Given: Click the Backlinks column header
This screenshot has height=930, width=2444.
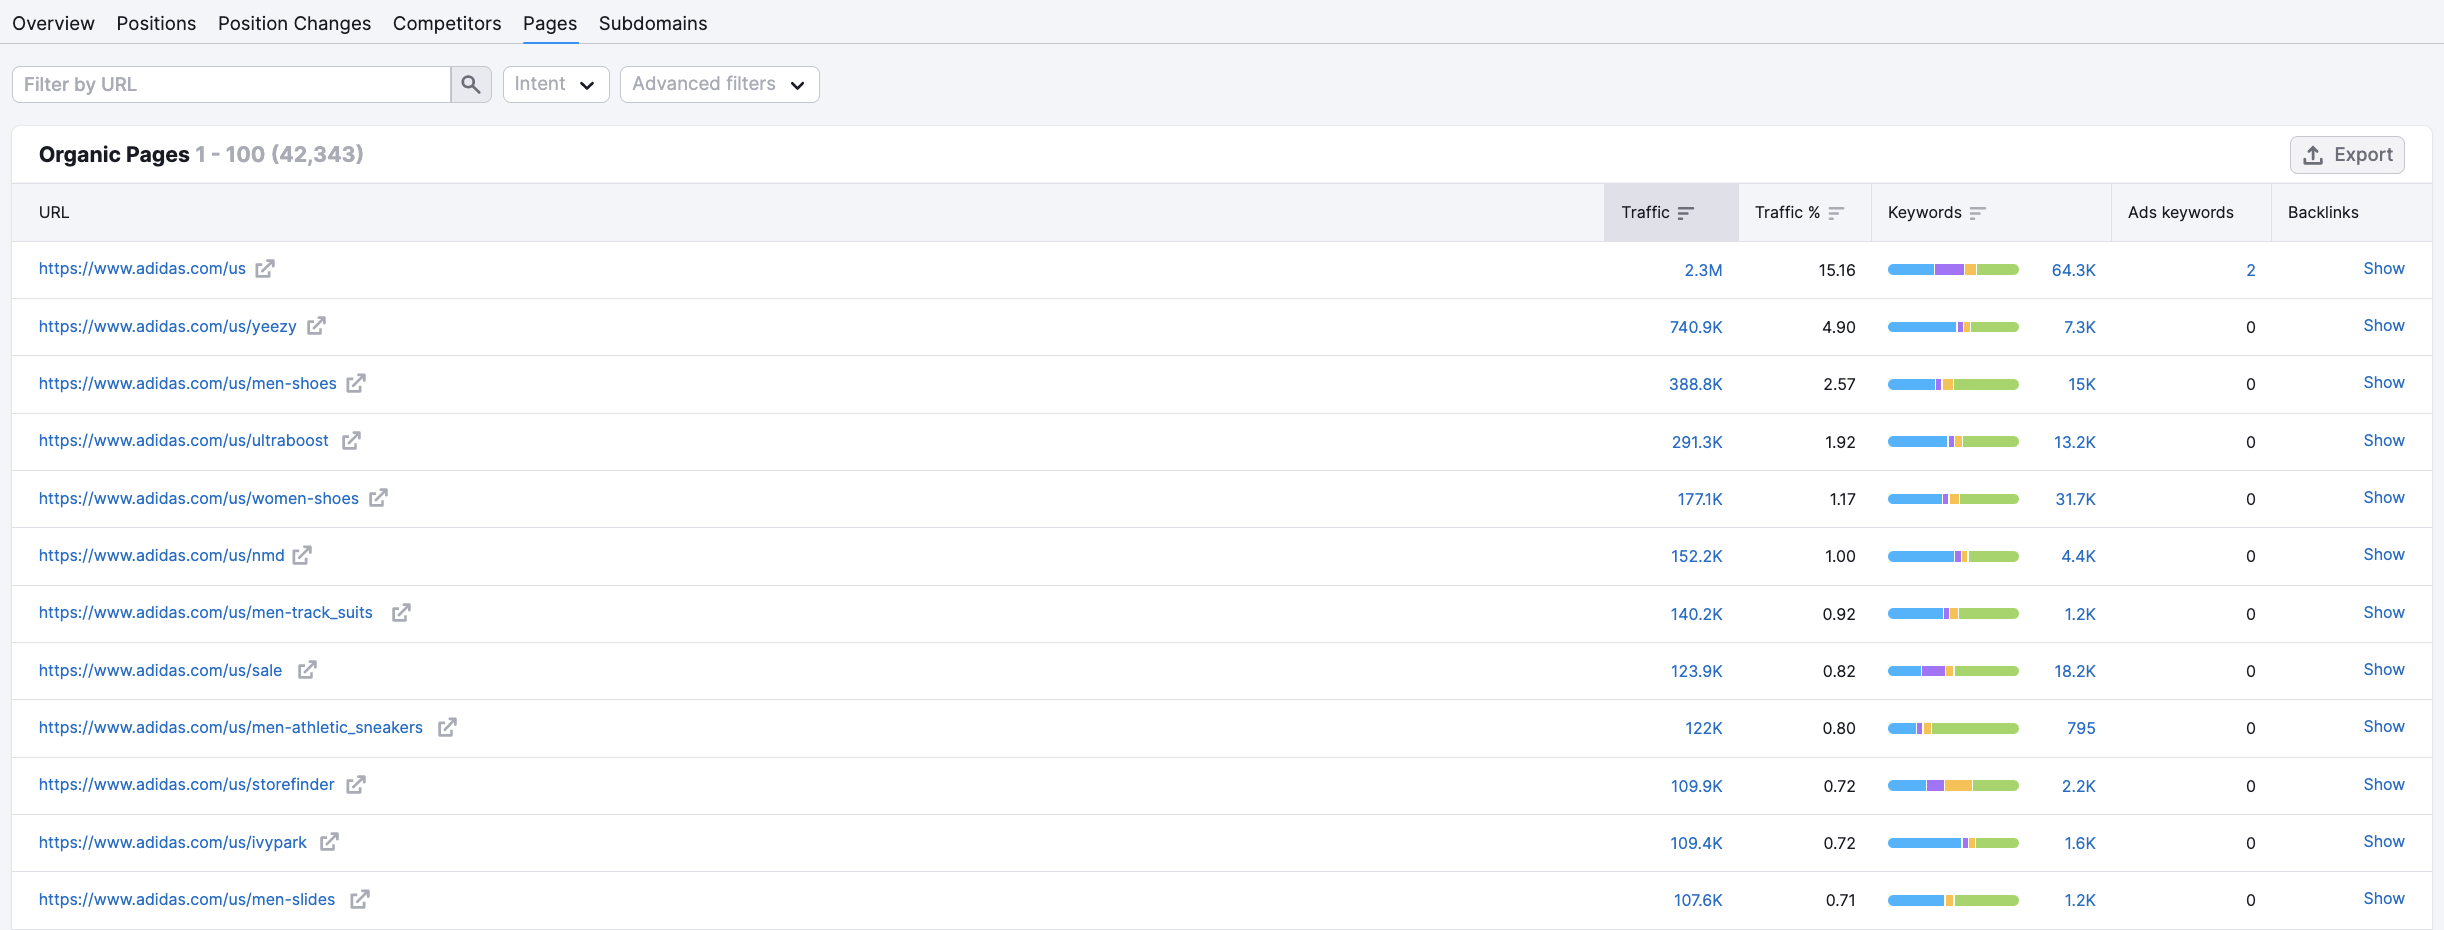Looking at the screenshot, I should tap(2323, 213).
